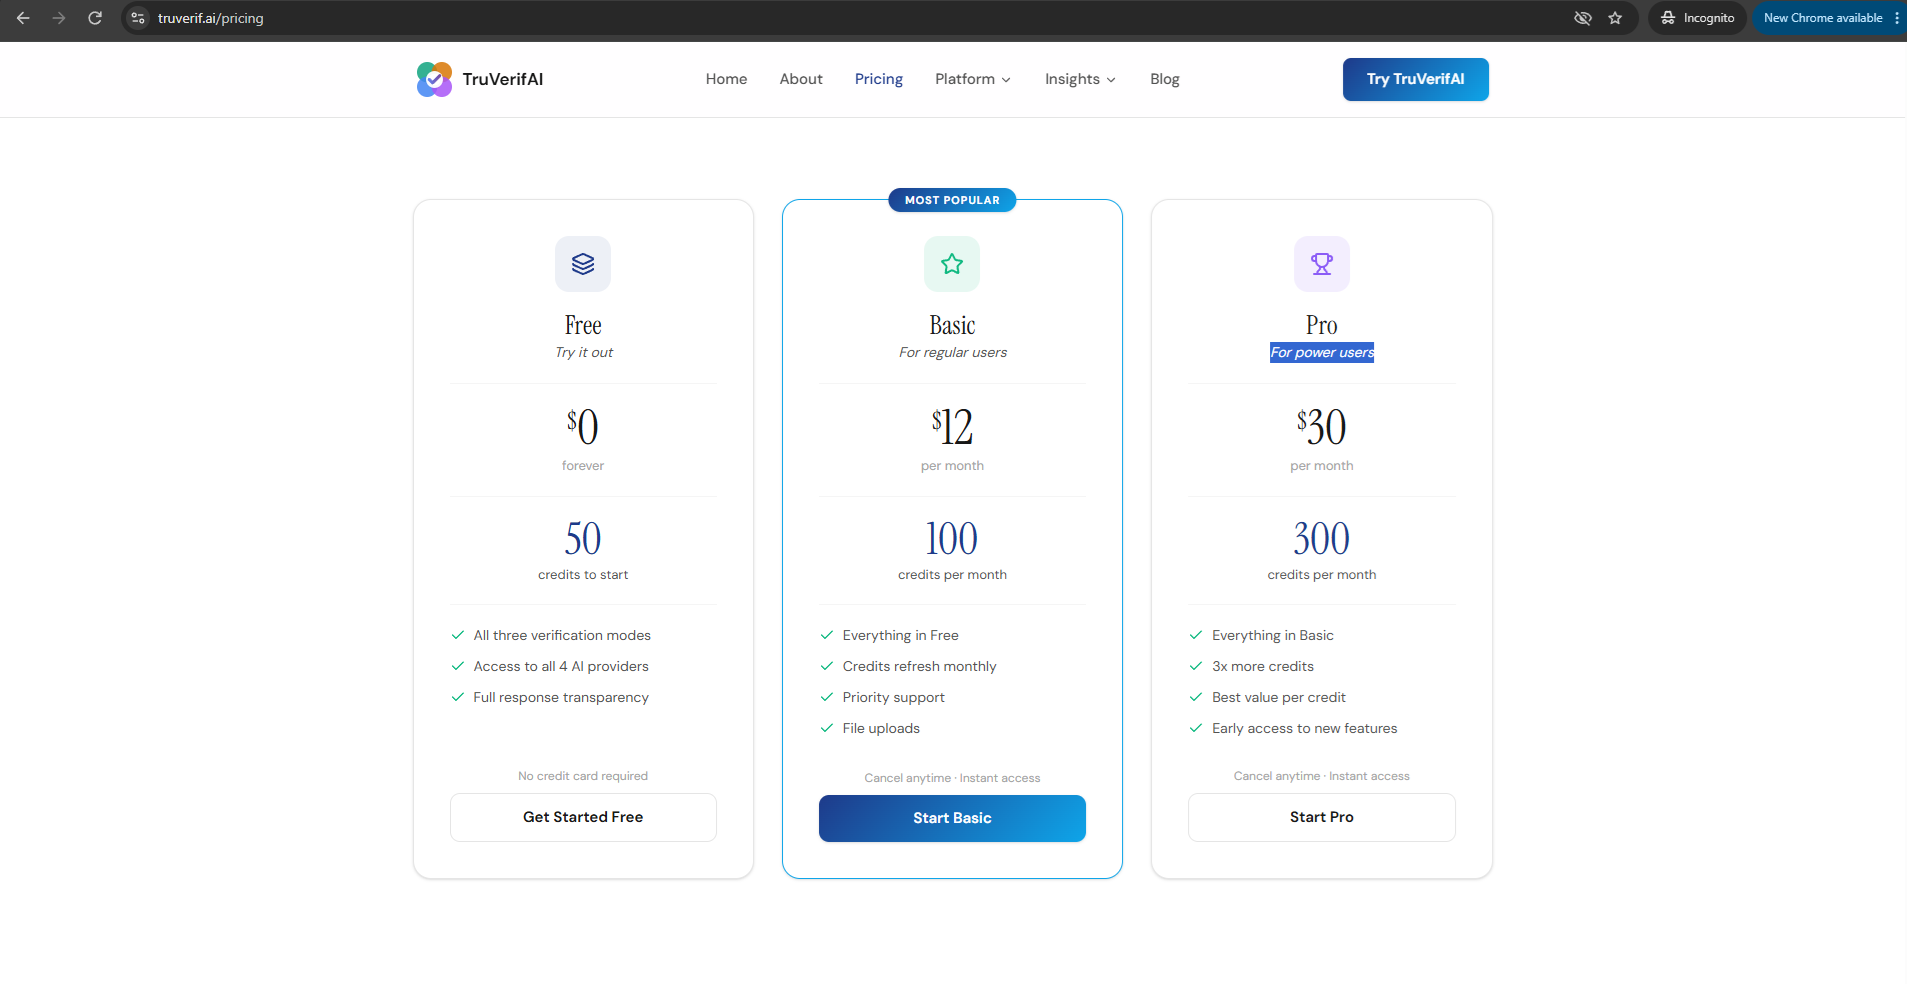The height and width of the screenshot is (984, 1907).
Task: Click Get Started Free button
Action: pyautogui.click(x=583, y=817)
